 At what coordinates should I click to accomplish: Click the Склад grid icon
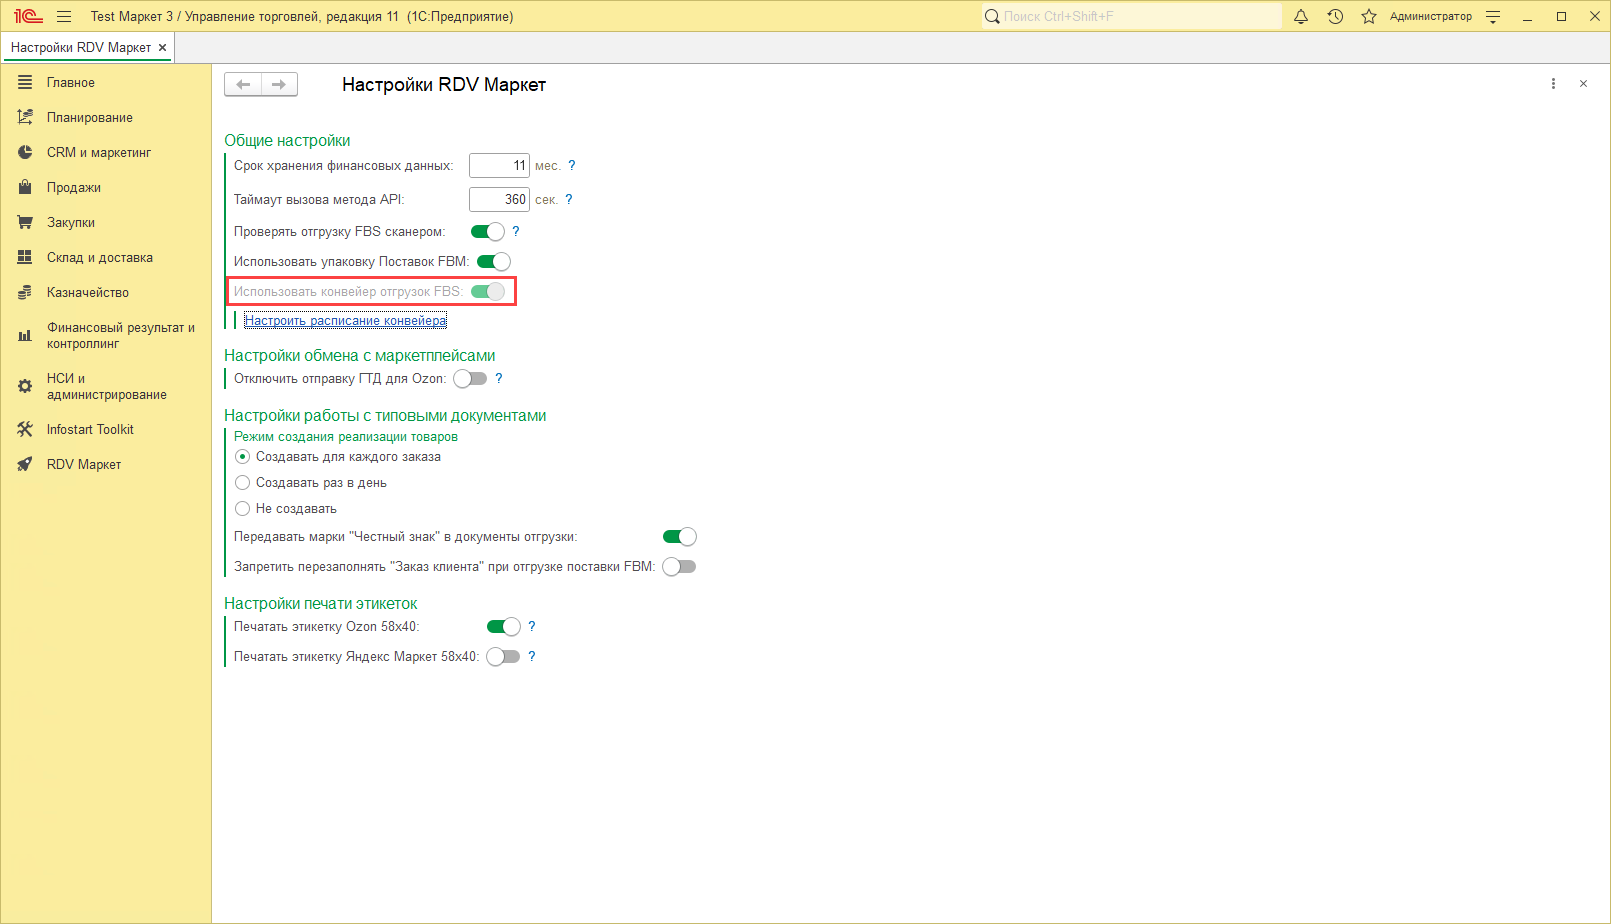point(25,258)
